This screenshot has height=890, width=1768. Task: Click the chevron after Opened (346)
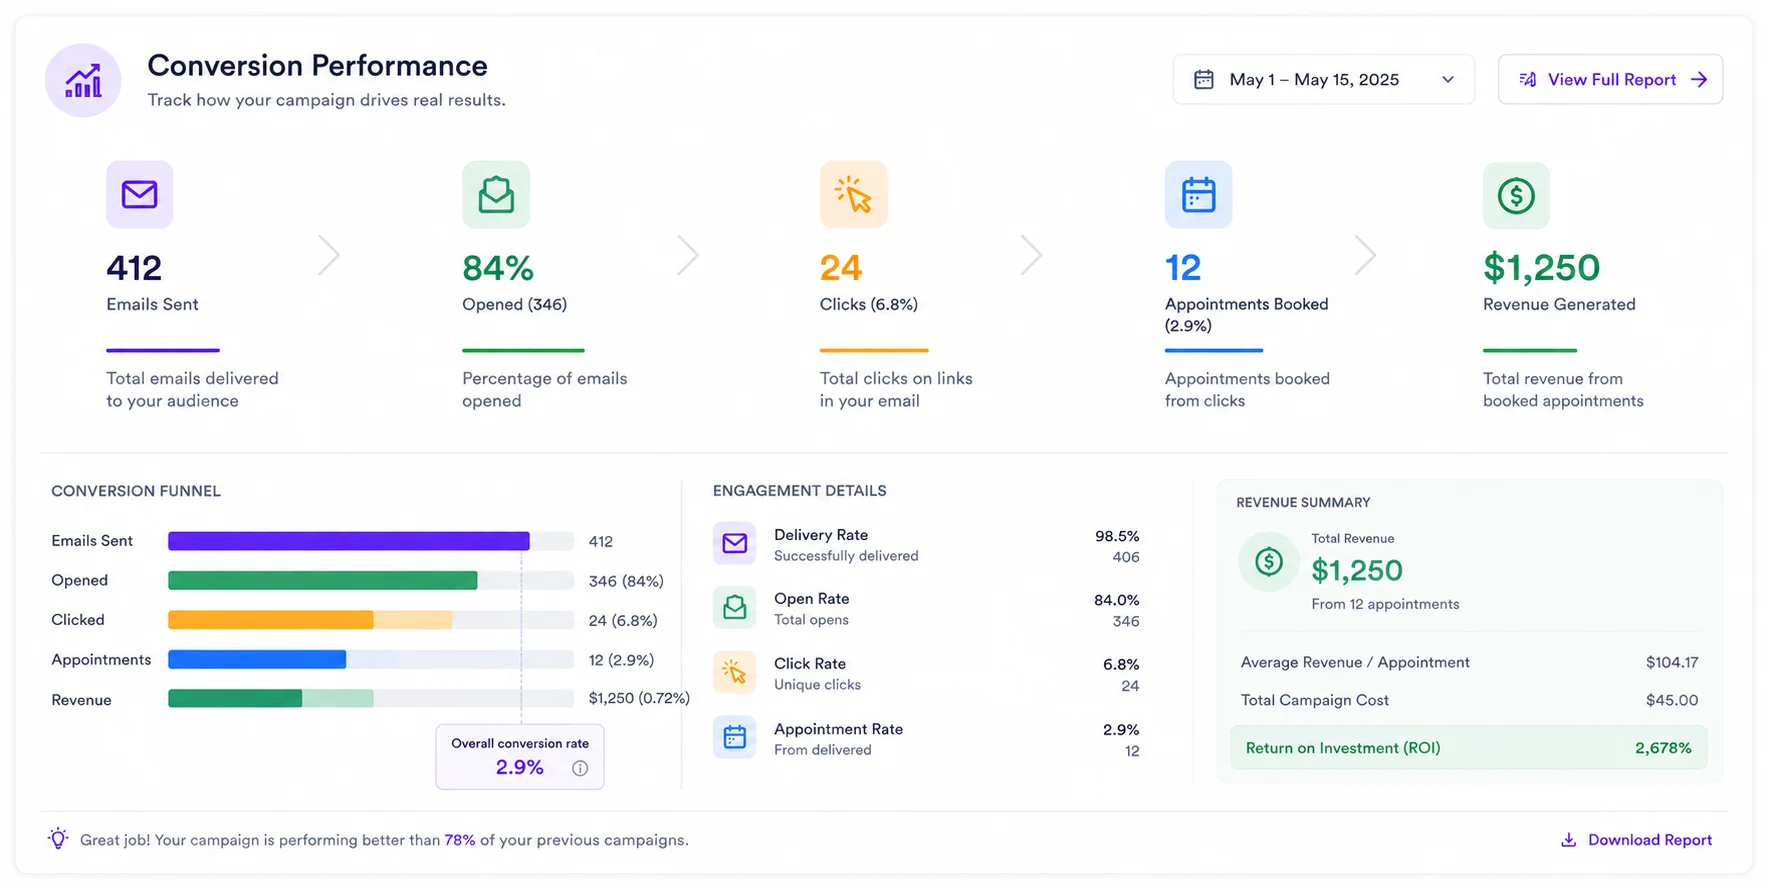tap(687, 255)
